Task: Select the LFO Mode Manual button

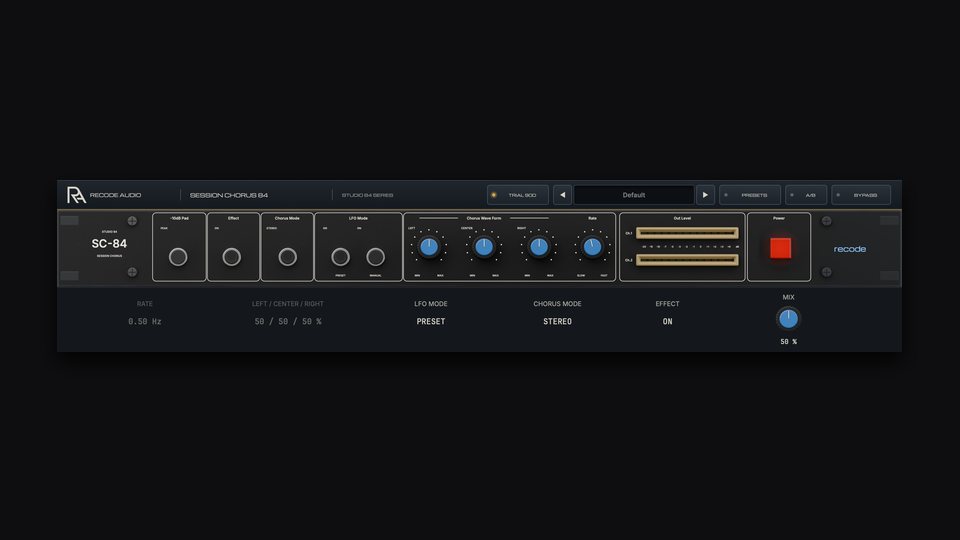Action: (375, 257)
